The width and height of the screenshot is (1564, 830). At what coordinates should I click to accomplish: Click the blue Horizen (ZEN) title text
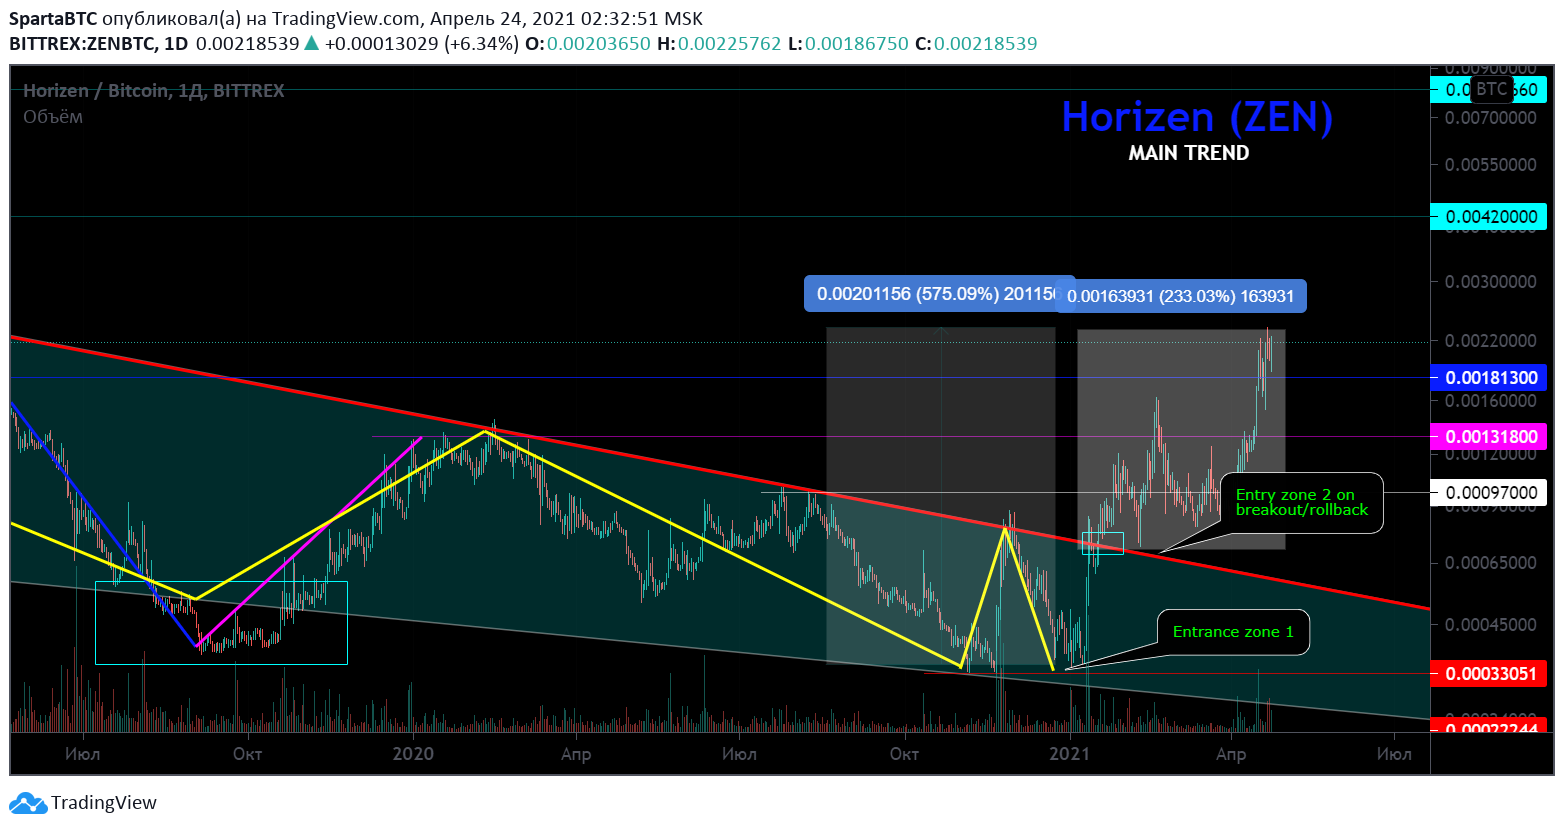pyautogui.click(x=1197, y=118)
